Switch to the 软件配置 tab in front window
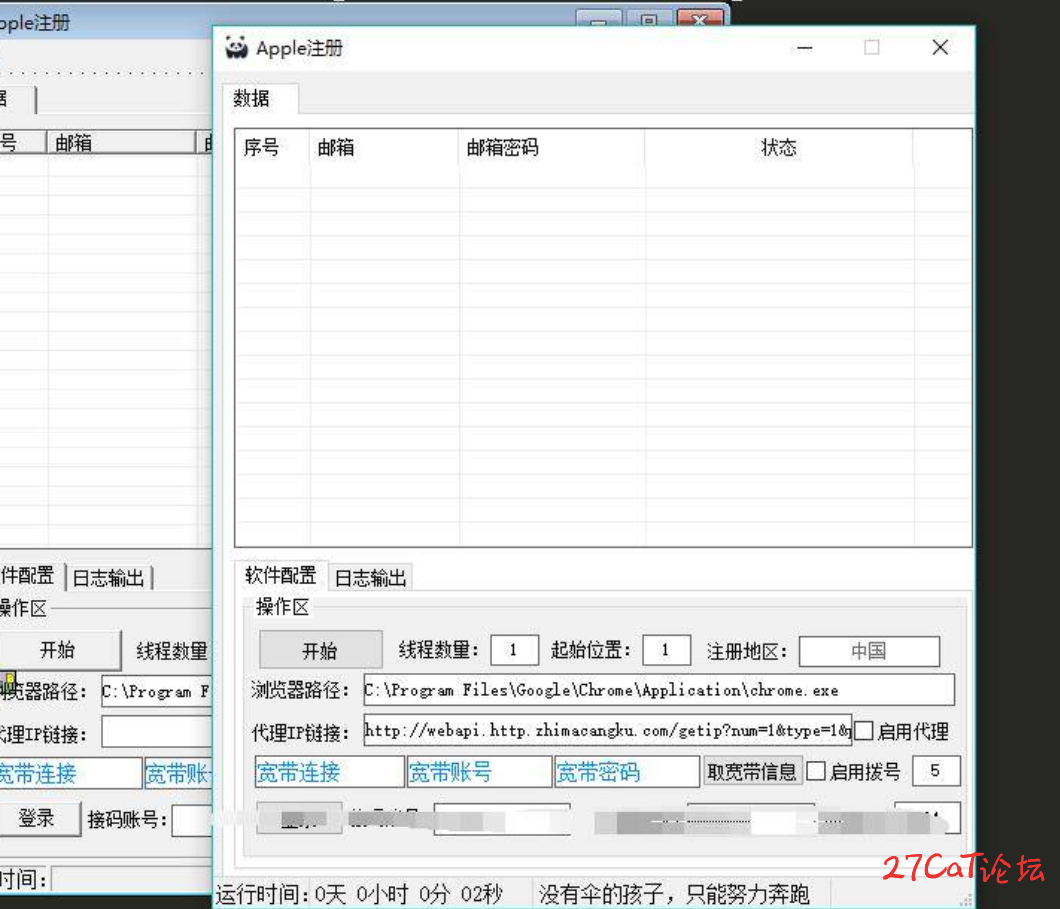 pos(281,576)
